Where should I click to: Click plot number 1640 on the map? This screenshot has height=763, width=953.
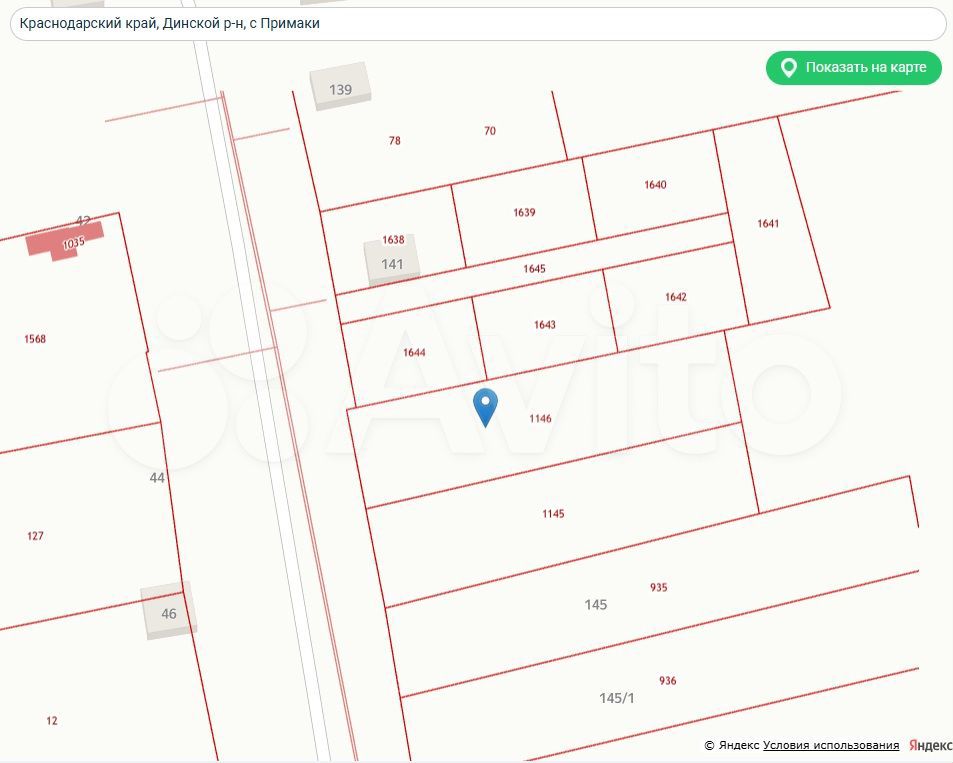tap(655, 185)
